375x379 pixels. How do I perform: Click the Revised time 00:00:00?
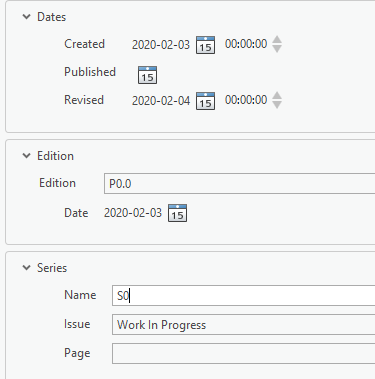pos(246,100)
